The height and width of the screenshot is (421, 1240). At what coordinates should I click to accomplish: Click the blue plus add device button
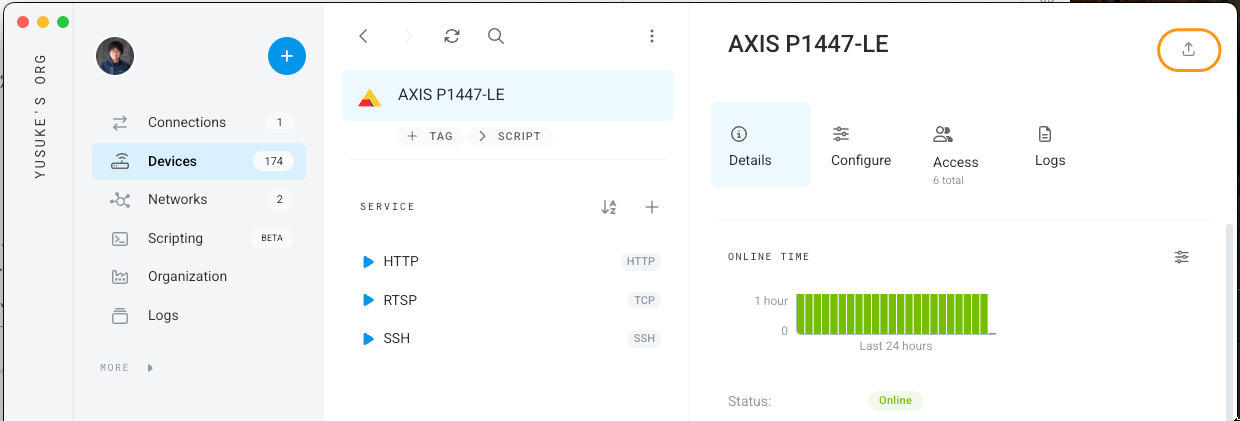point(287,56)
